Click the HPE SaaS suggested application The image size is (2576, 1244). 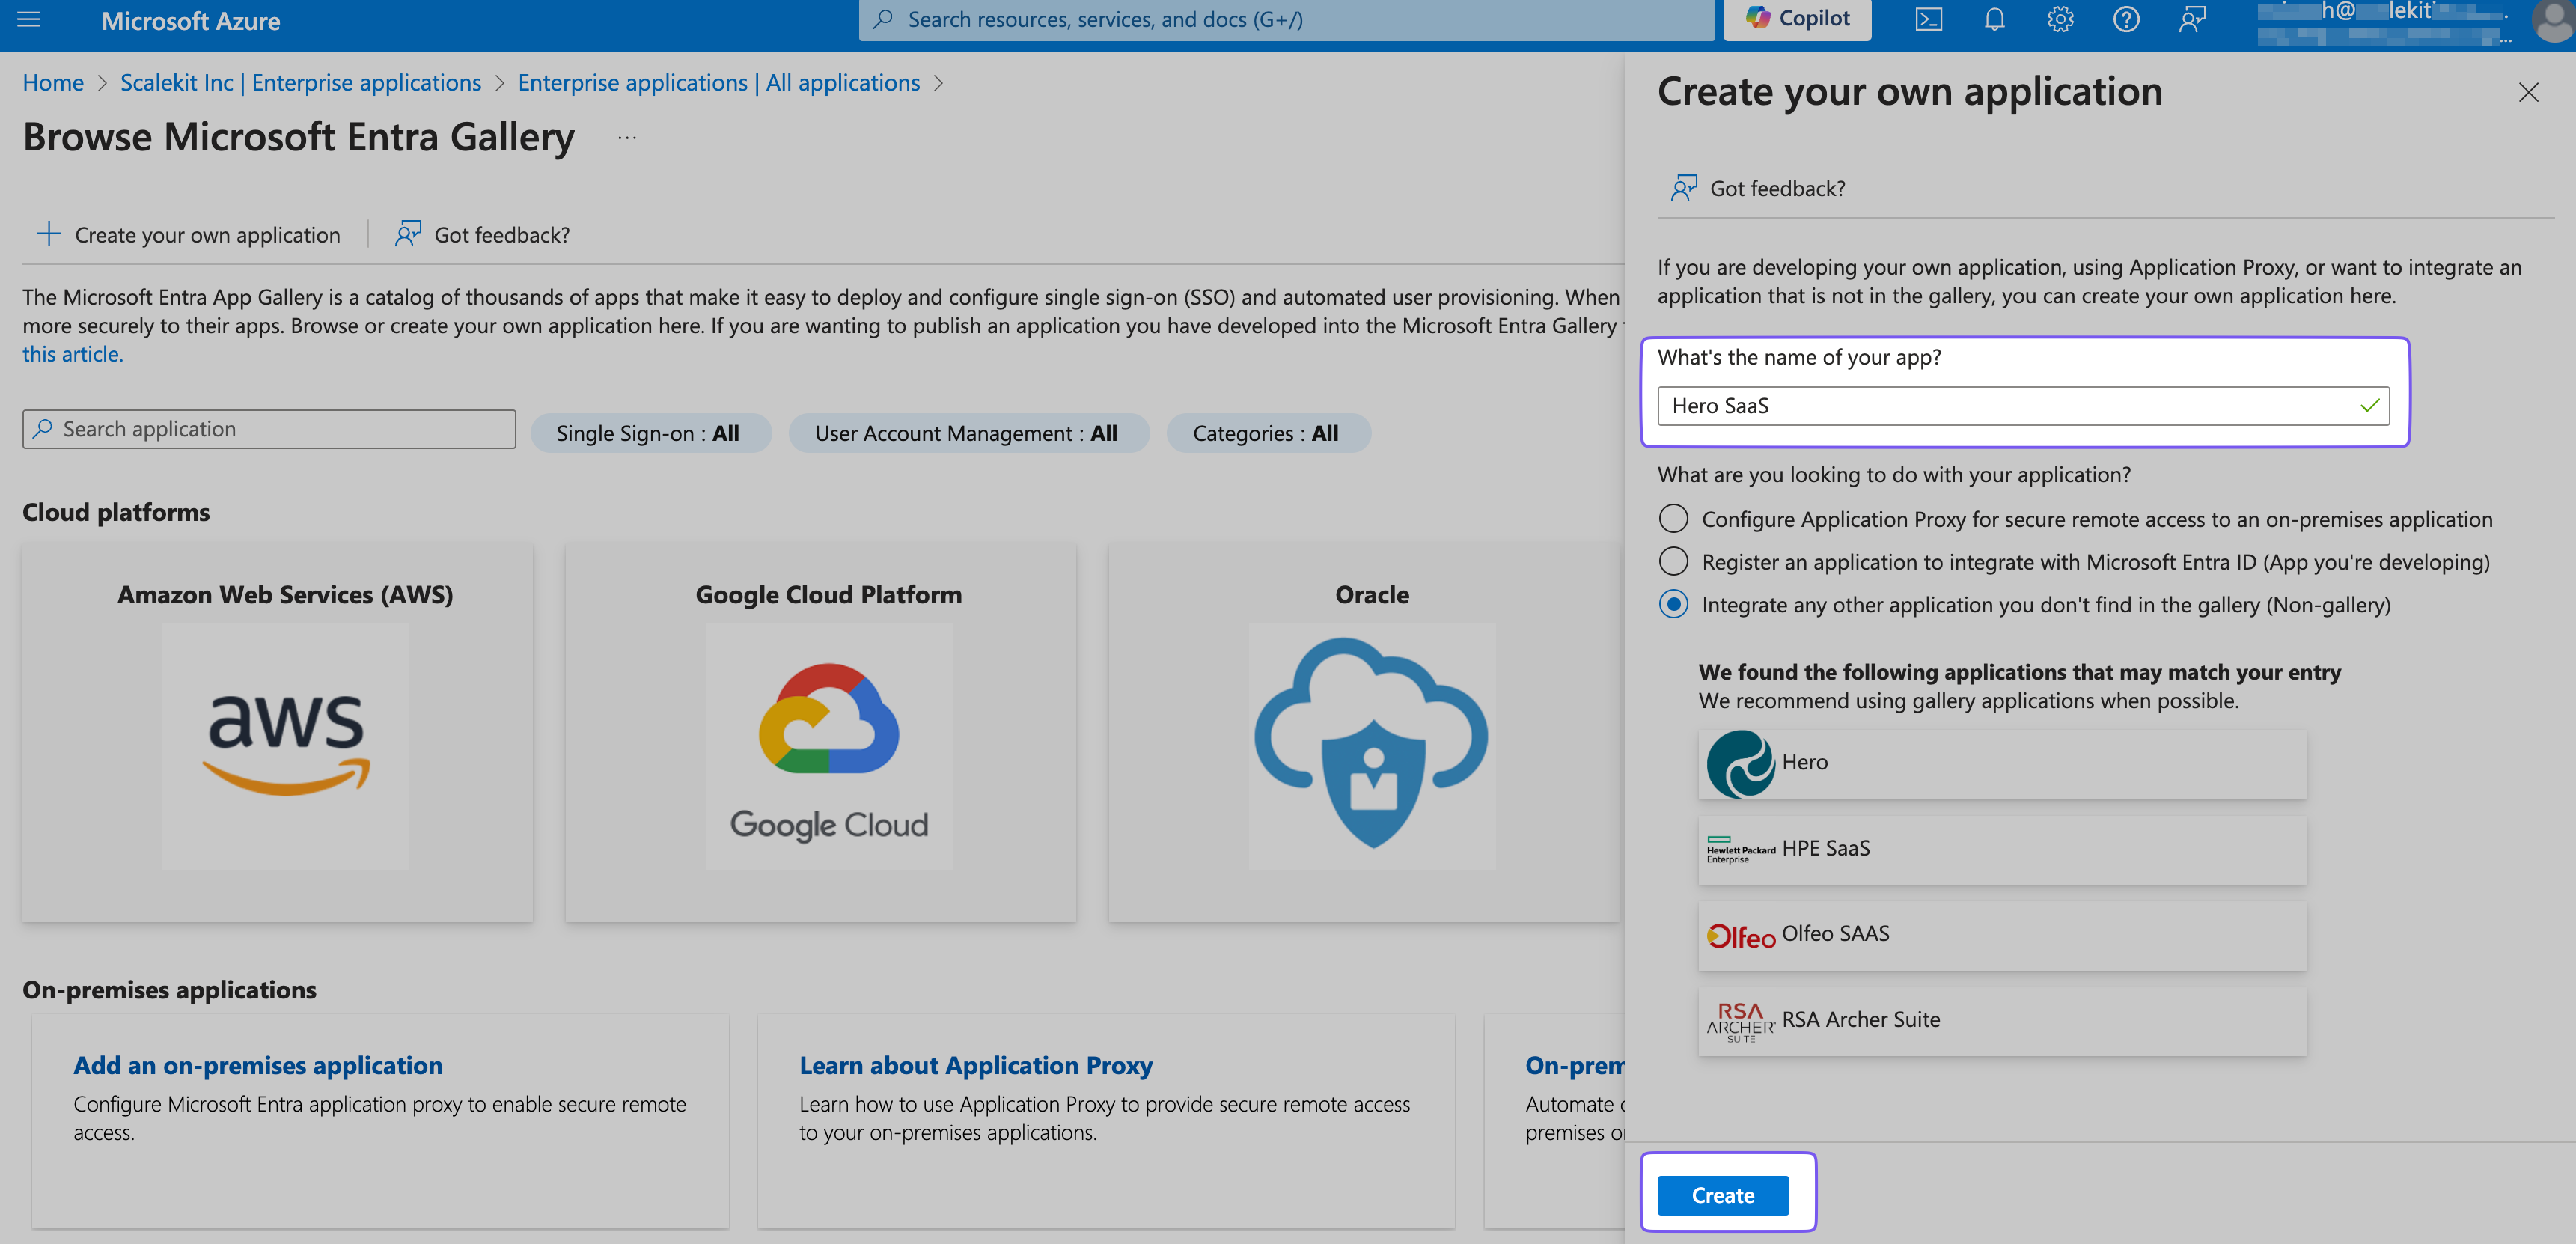point(2000,848)
